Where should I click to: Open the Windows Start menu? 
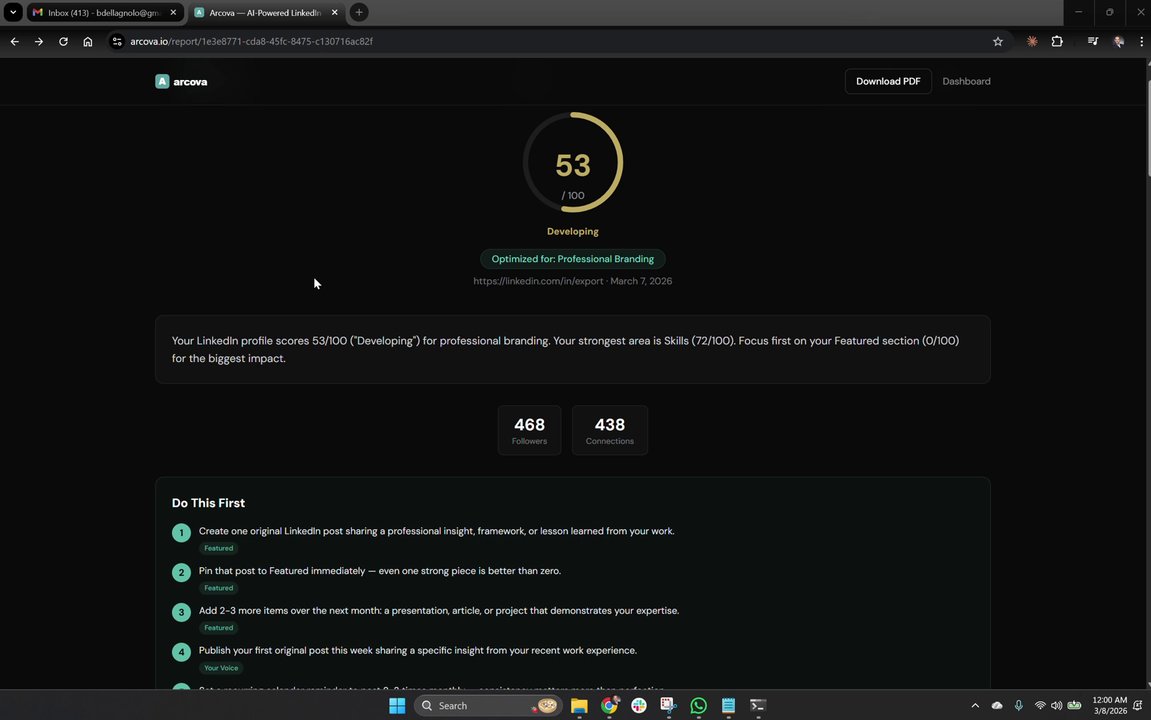pyautogui.click(x=397, y=705)
